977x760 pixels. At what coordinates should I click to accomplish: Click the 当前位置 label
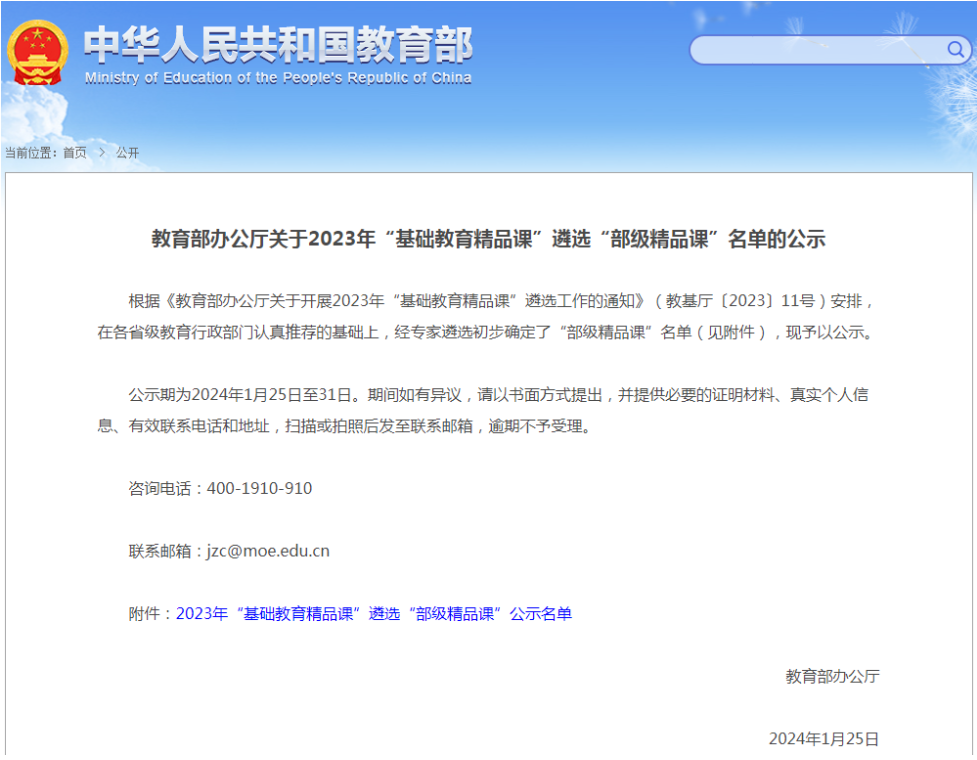(30, 153)
